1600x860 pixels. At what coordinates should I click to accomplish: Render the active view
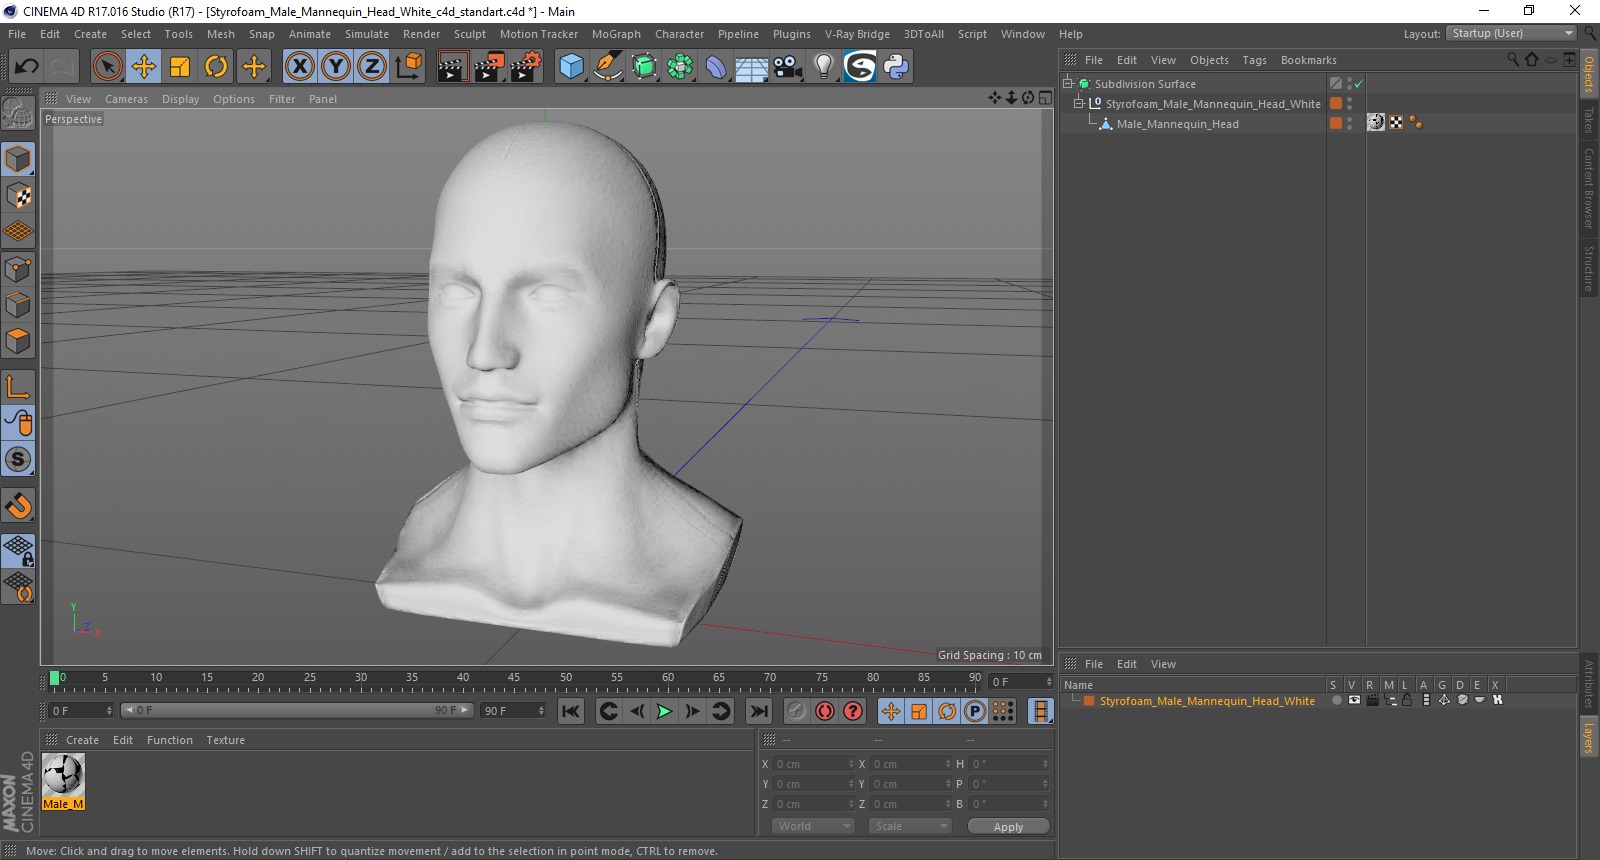(x=452, y=66)
